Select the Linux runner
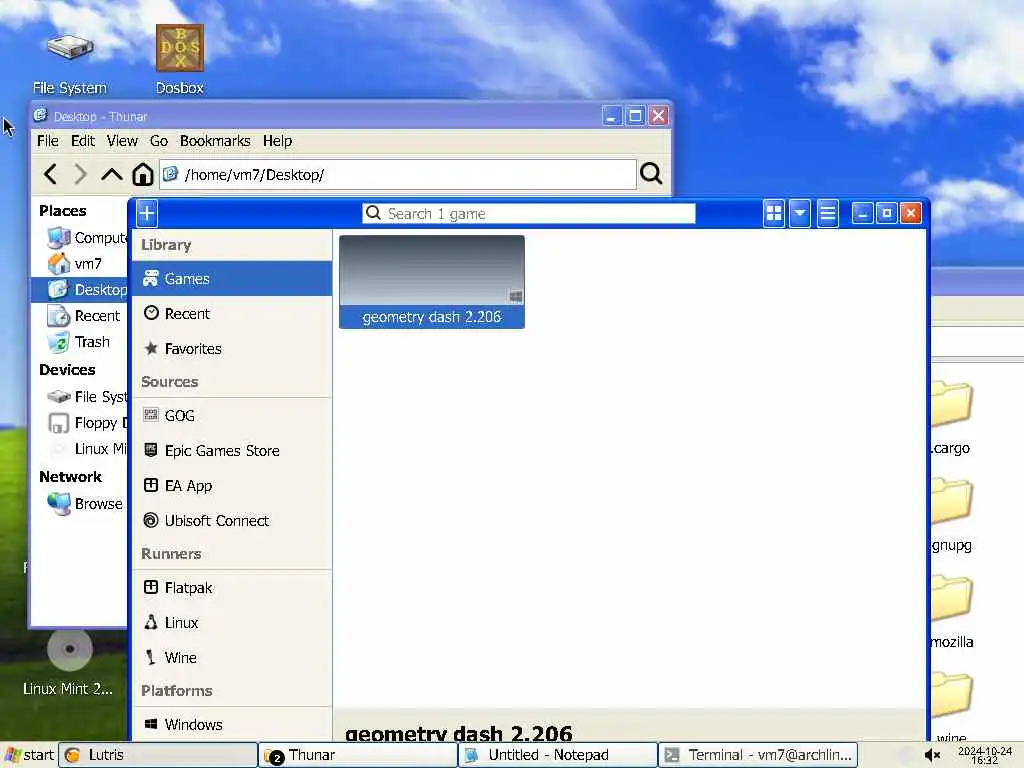Screen dimensions: 1024x768 pyautogui.click(x=232, y=622)
